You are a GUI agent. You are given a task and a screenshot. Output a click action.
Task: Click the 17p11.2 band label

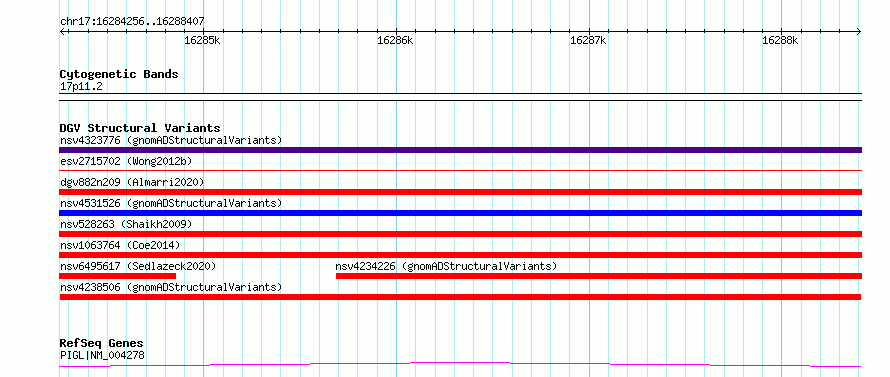(x=81, y=86)
